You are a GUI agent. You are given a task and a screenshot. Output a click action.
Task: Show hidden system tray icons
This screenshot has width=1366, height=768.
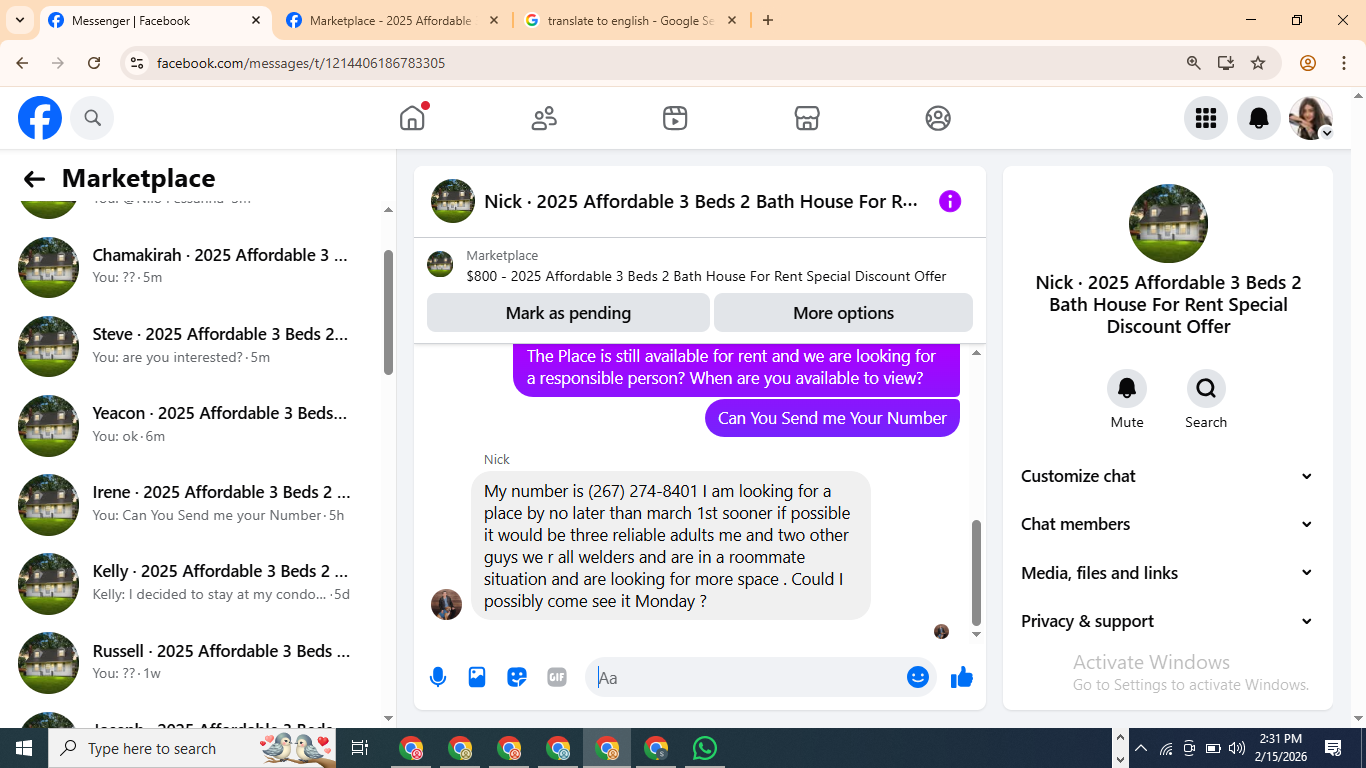point(1140,748)
